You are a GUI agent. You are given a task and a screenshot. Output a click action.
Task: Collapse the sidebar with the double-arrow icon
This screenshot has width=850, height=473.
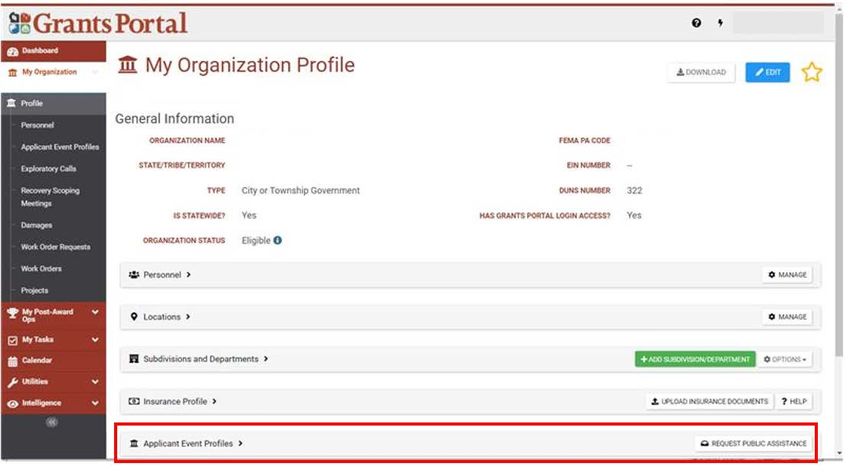(52, 422)
